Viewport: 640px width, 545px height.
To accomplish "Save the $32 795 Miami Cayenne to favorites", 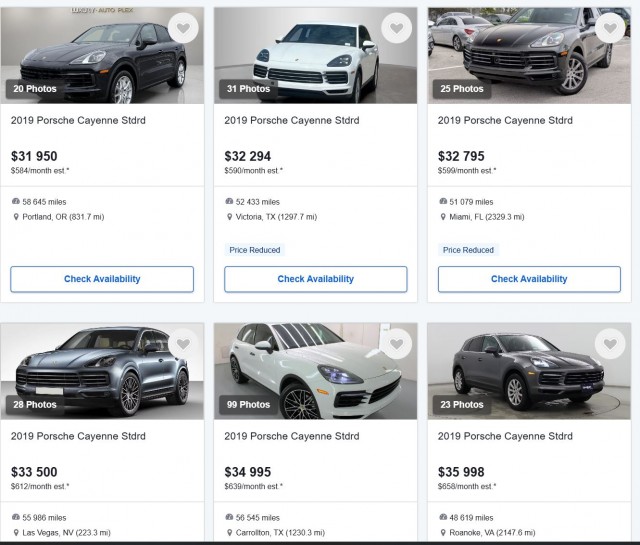I will (610, 28).
